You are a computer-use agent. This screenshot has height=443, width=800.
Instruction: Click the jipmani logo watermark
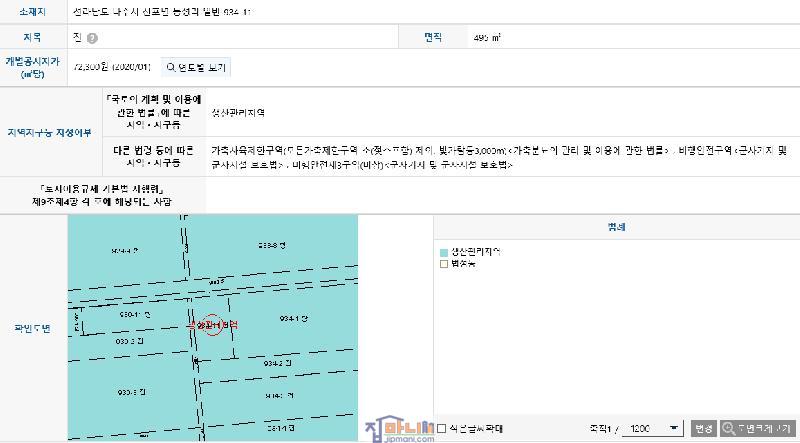click(395, 427)
